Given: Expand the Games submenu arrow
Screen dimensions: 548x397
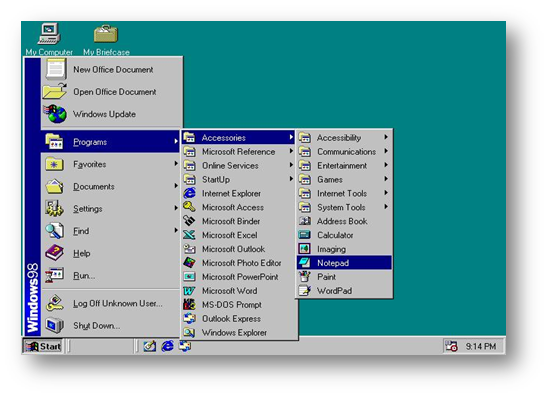Looking at the screenshot, I should [386, 179].
